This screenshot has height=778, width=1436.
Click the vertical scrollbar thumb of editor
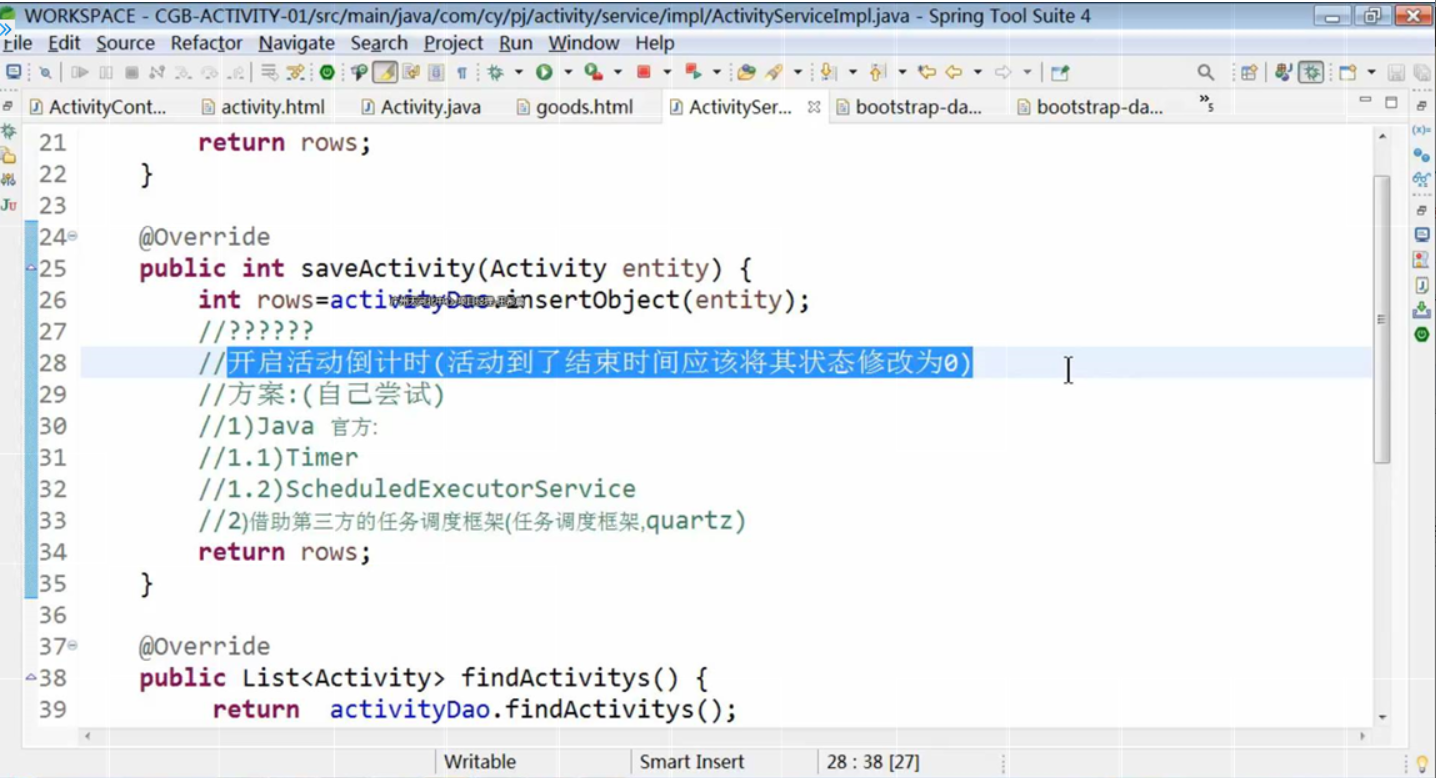1382,319
